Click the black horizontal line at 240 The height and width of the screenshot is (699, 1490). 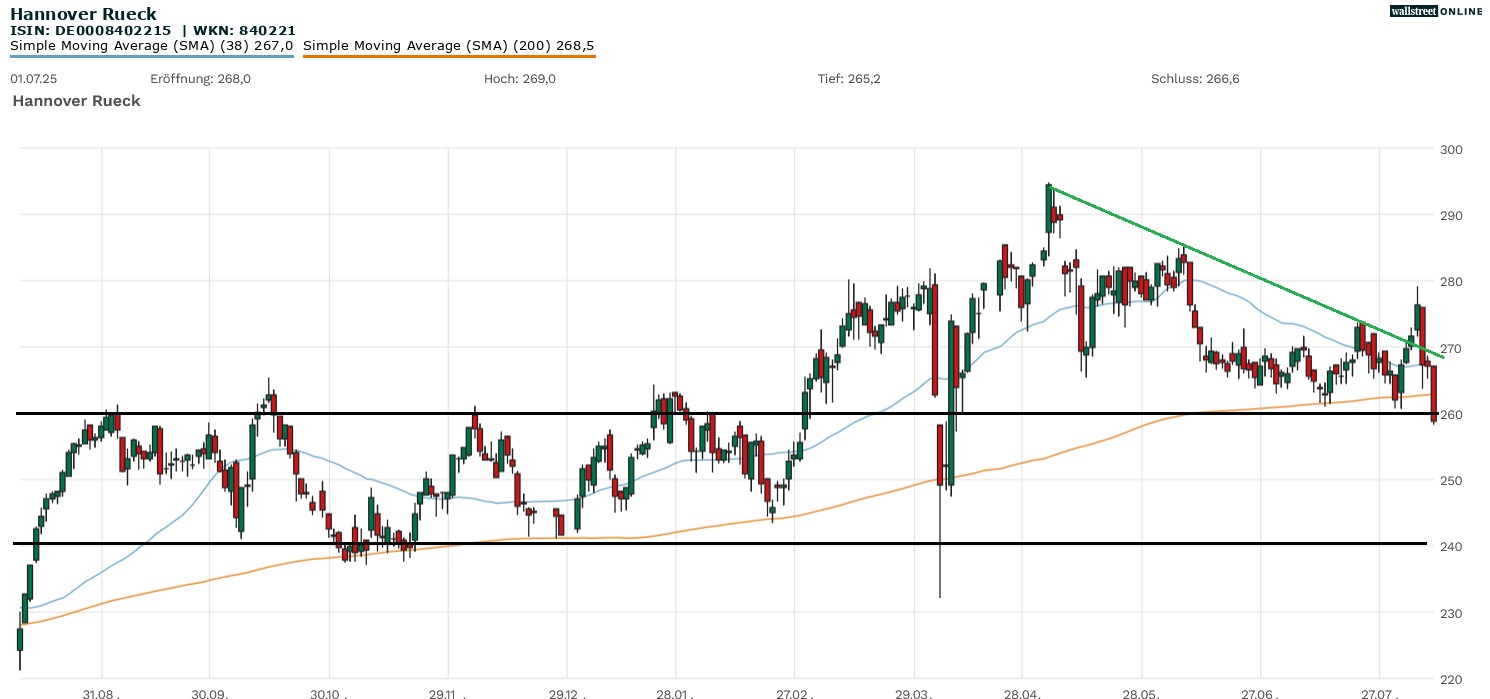(720, 544)
